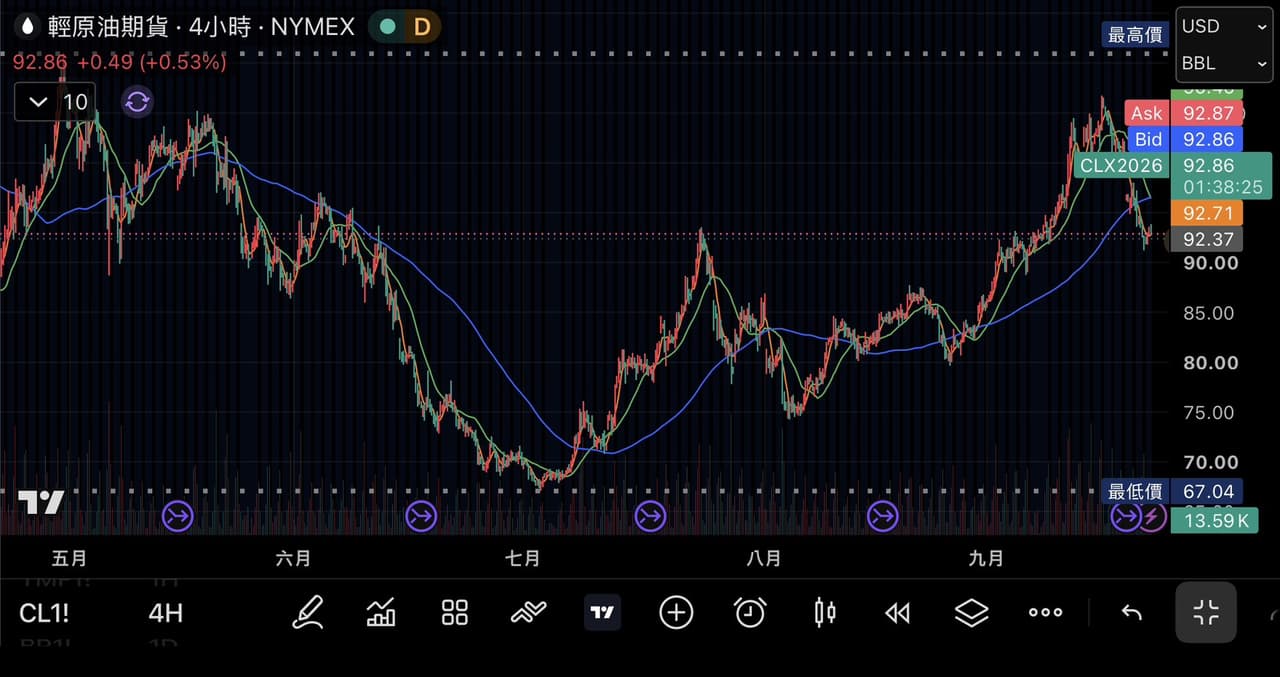1280x677 pixels.
Task: Tap the purple refresh icon beside the 10
Action: [x=137, y=101]
